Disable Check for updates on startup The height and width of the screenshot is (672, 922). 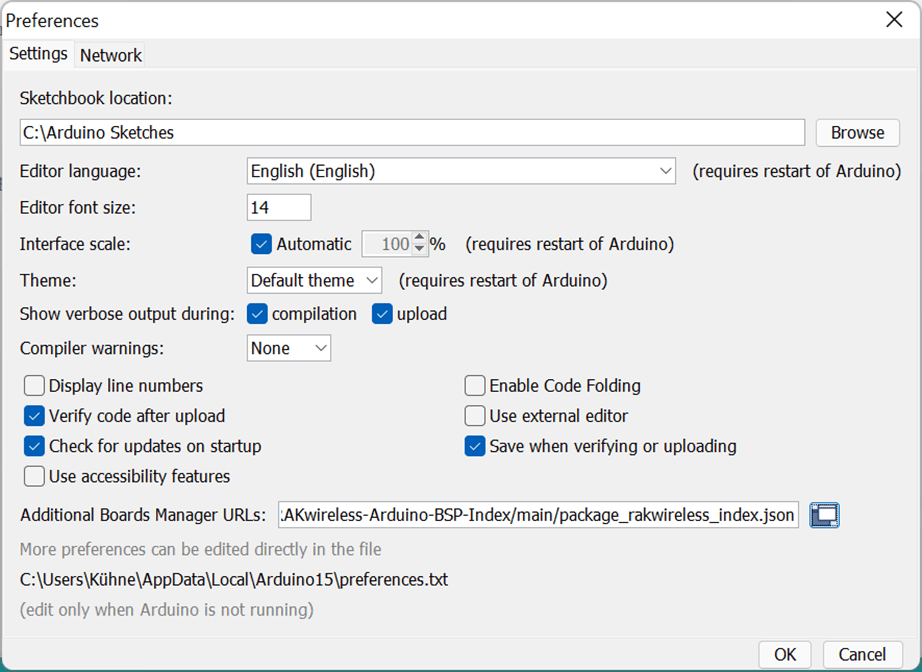[x=34, y=446]
